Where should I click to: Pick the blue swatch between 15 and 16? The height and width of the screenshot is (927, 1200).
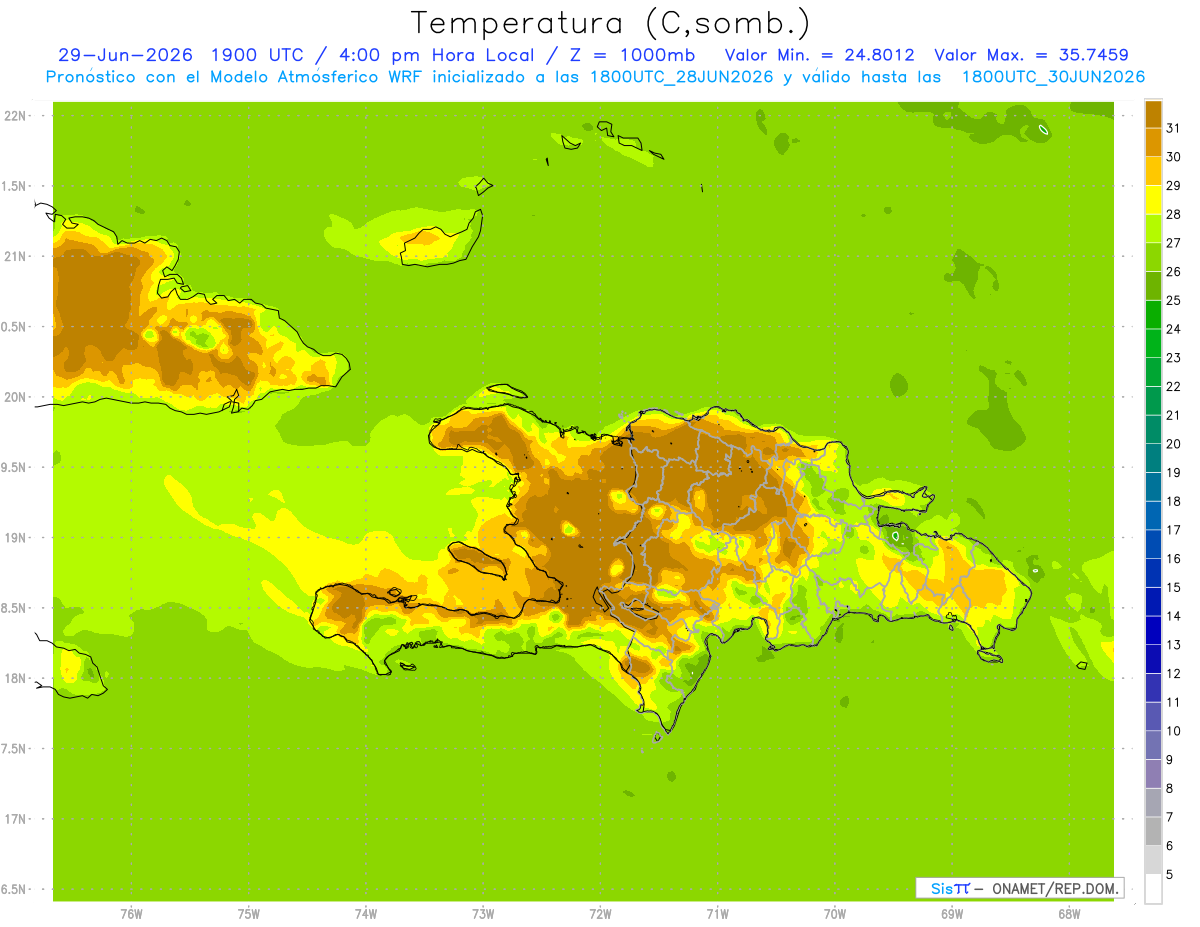coord(1153,572)
